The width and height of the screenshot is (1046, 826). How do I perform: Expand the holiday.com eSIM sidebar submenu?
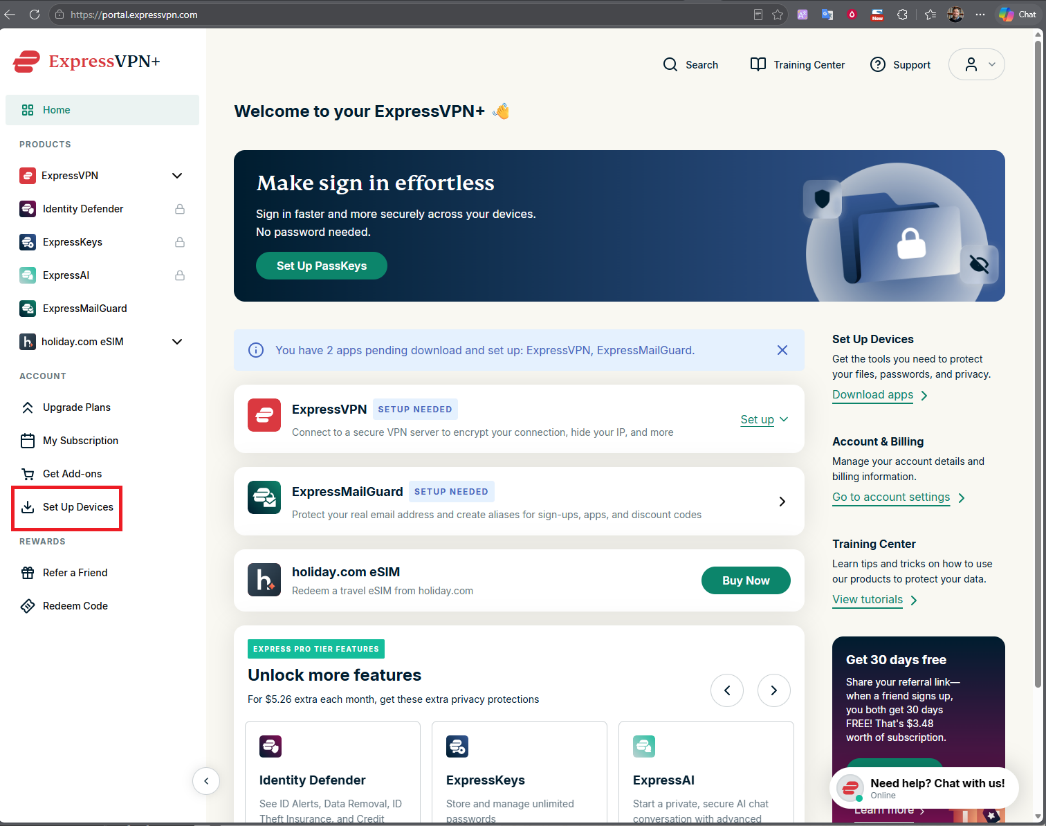coord(177,342)
